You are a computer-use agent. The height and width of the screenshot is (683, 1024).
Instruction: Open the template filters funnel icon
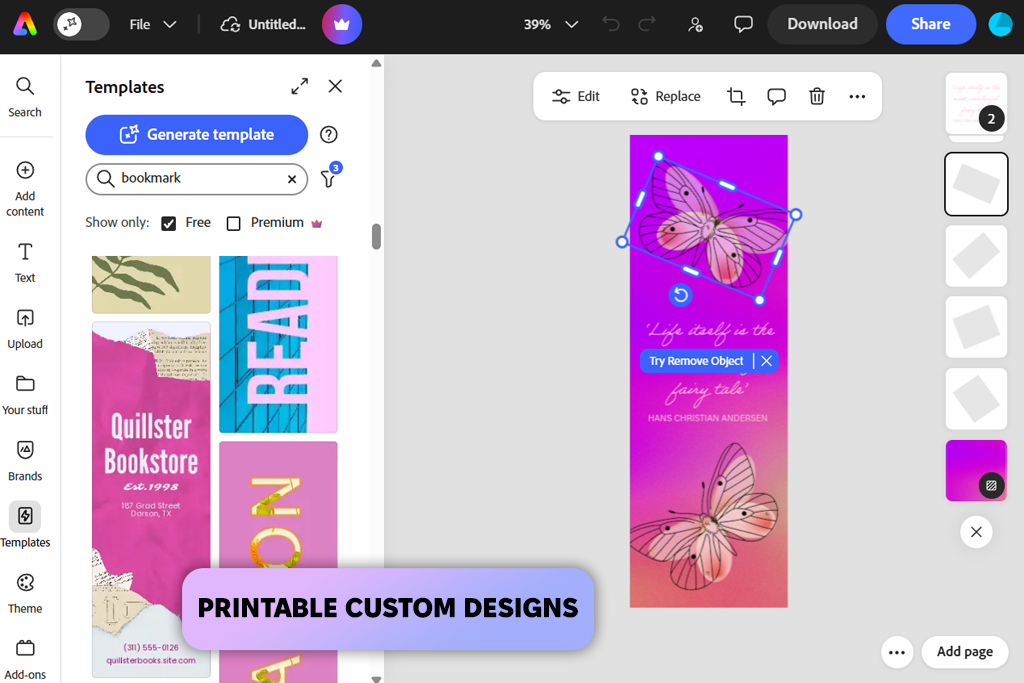click(328, 178)
